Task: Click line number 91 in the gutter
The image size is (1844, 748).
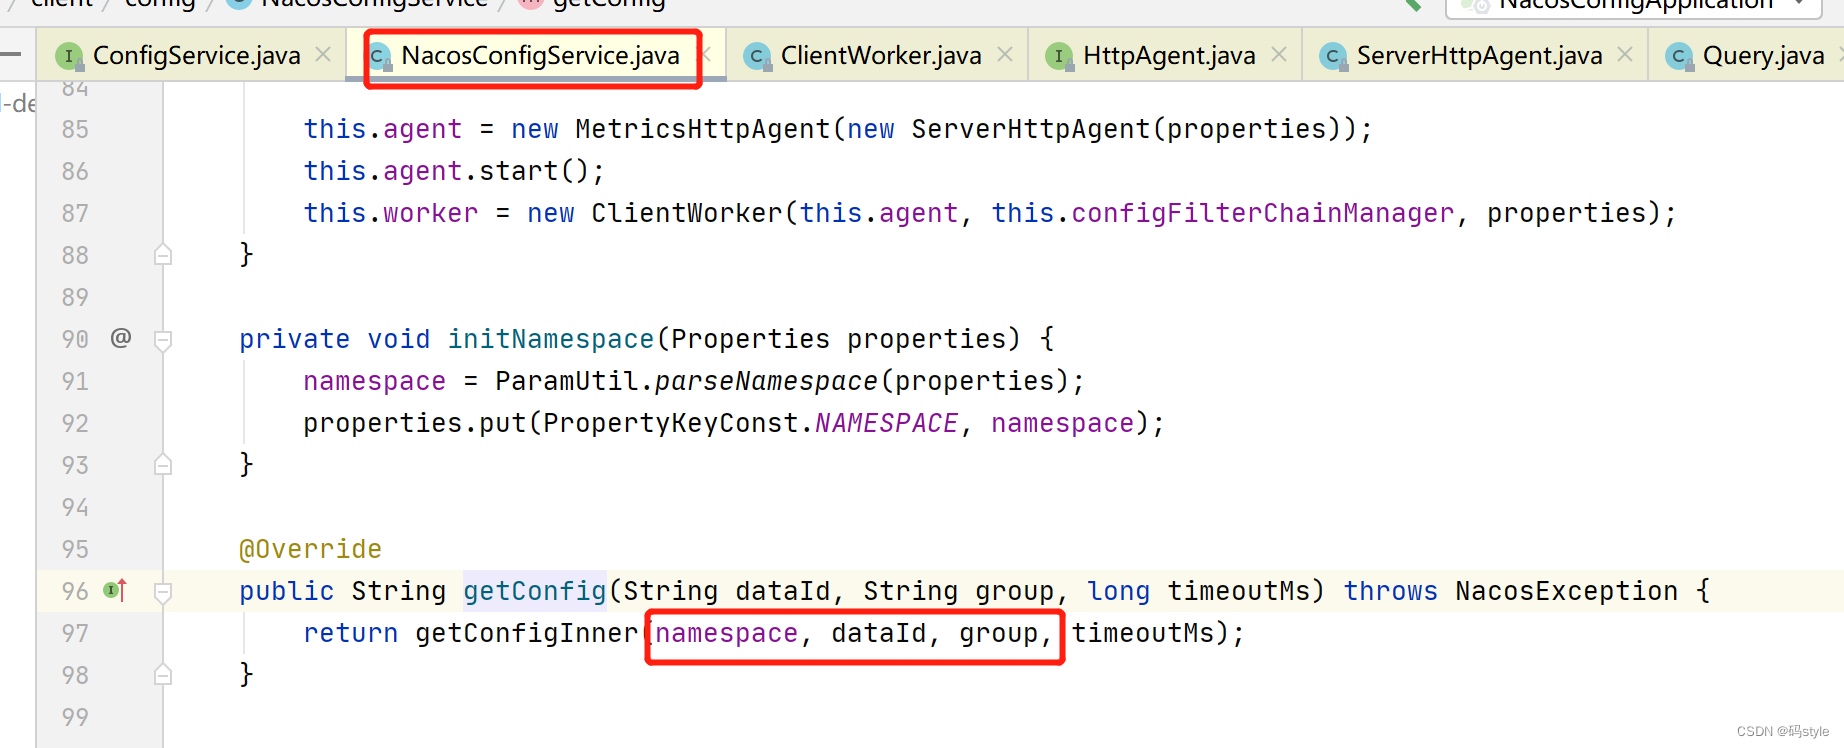Action: [x=75, y=381]
